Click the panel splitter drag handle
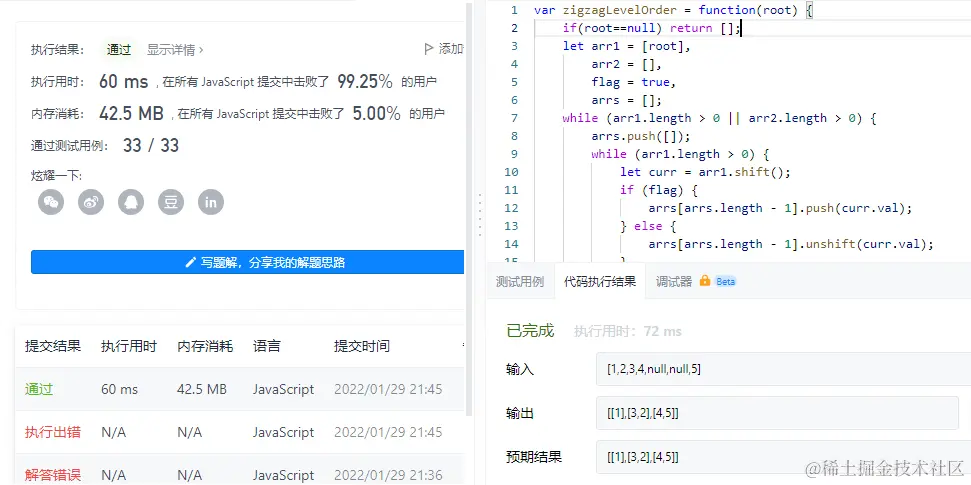 click(x=480, y=214)
